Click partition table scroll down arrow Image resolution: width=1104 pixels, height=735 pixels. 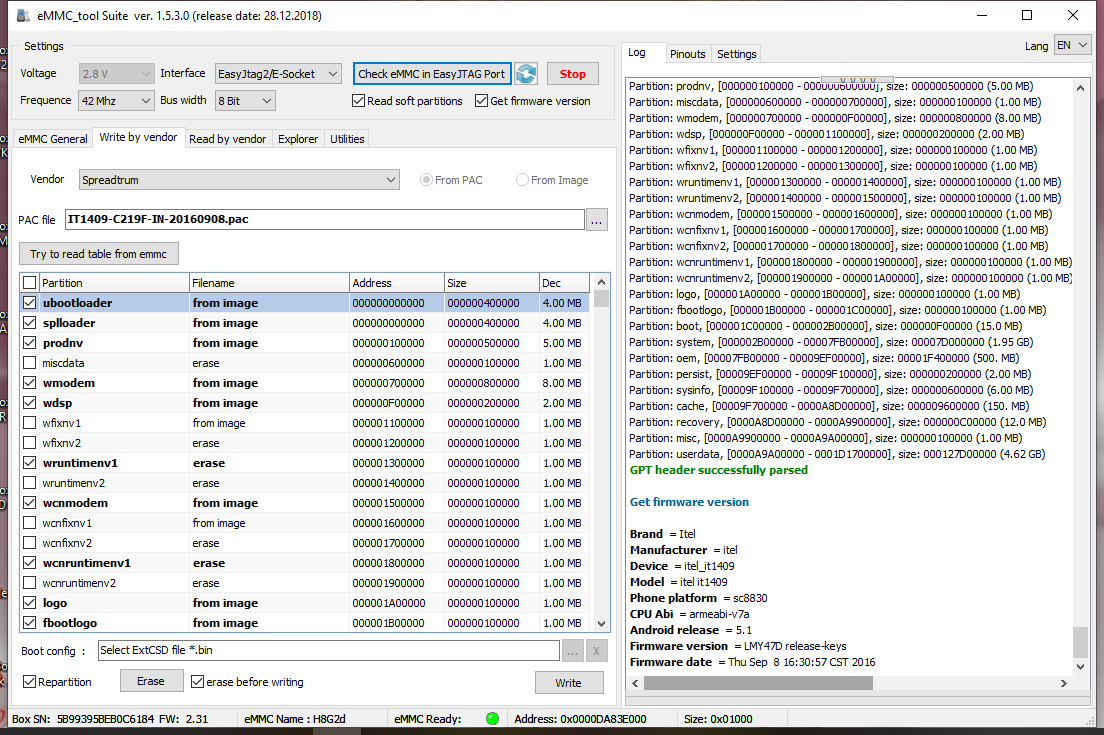click(601, 623)
